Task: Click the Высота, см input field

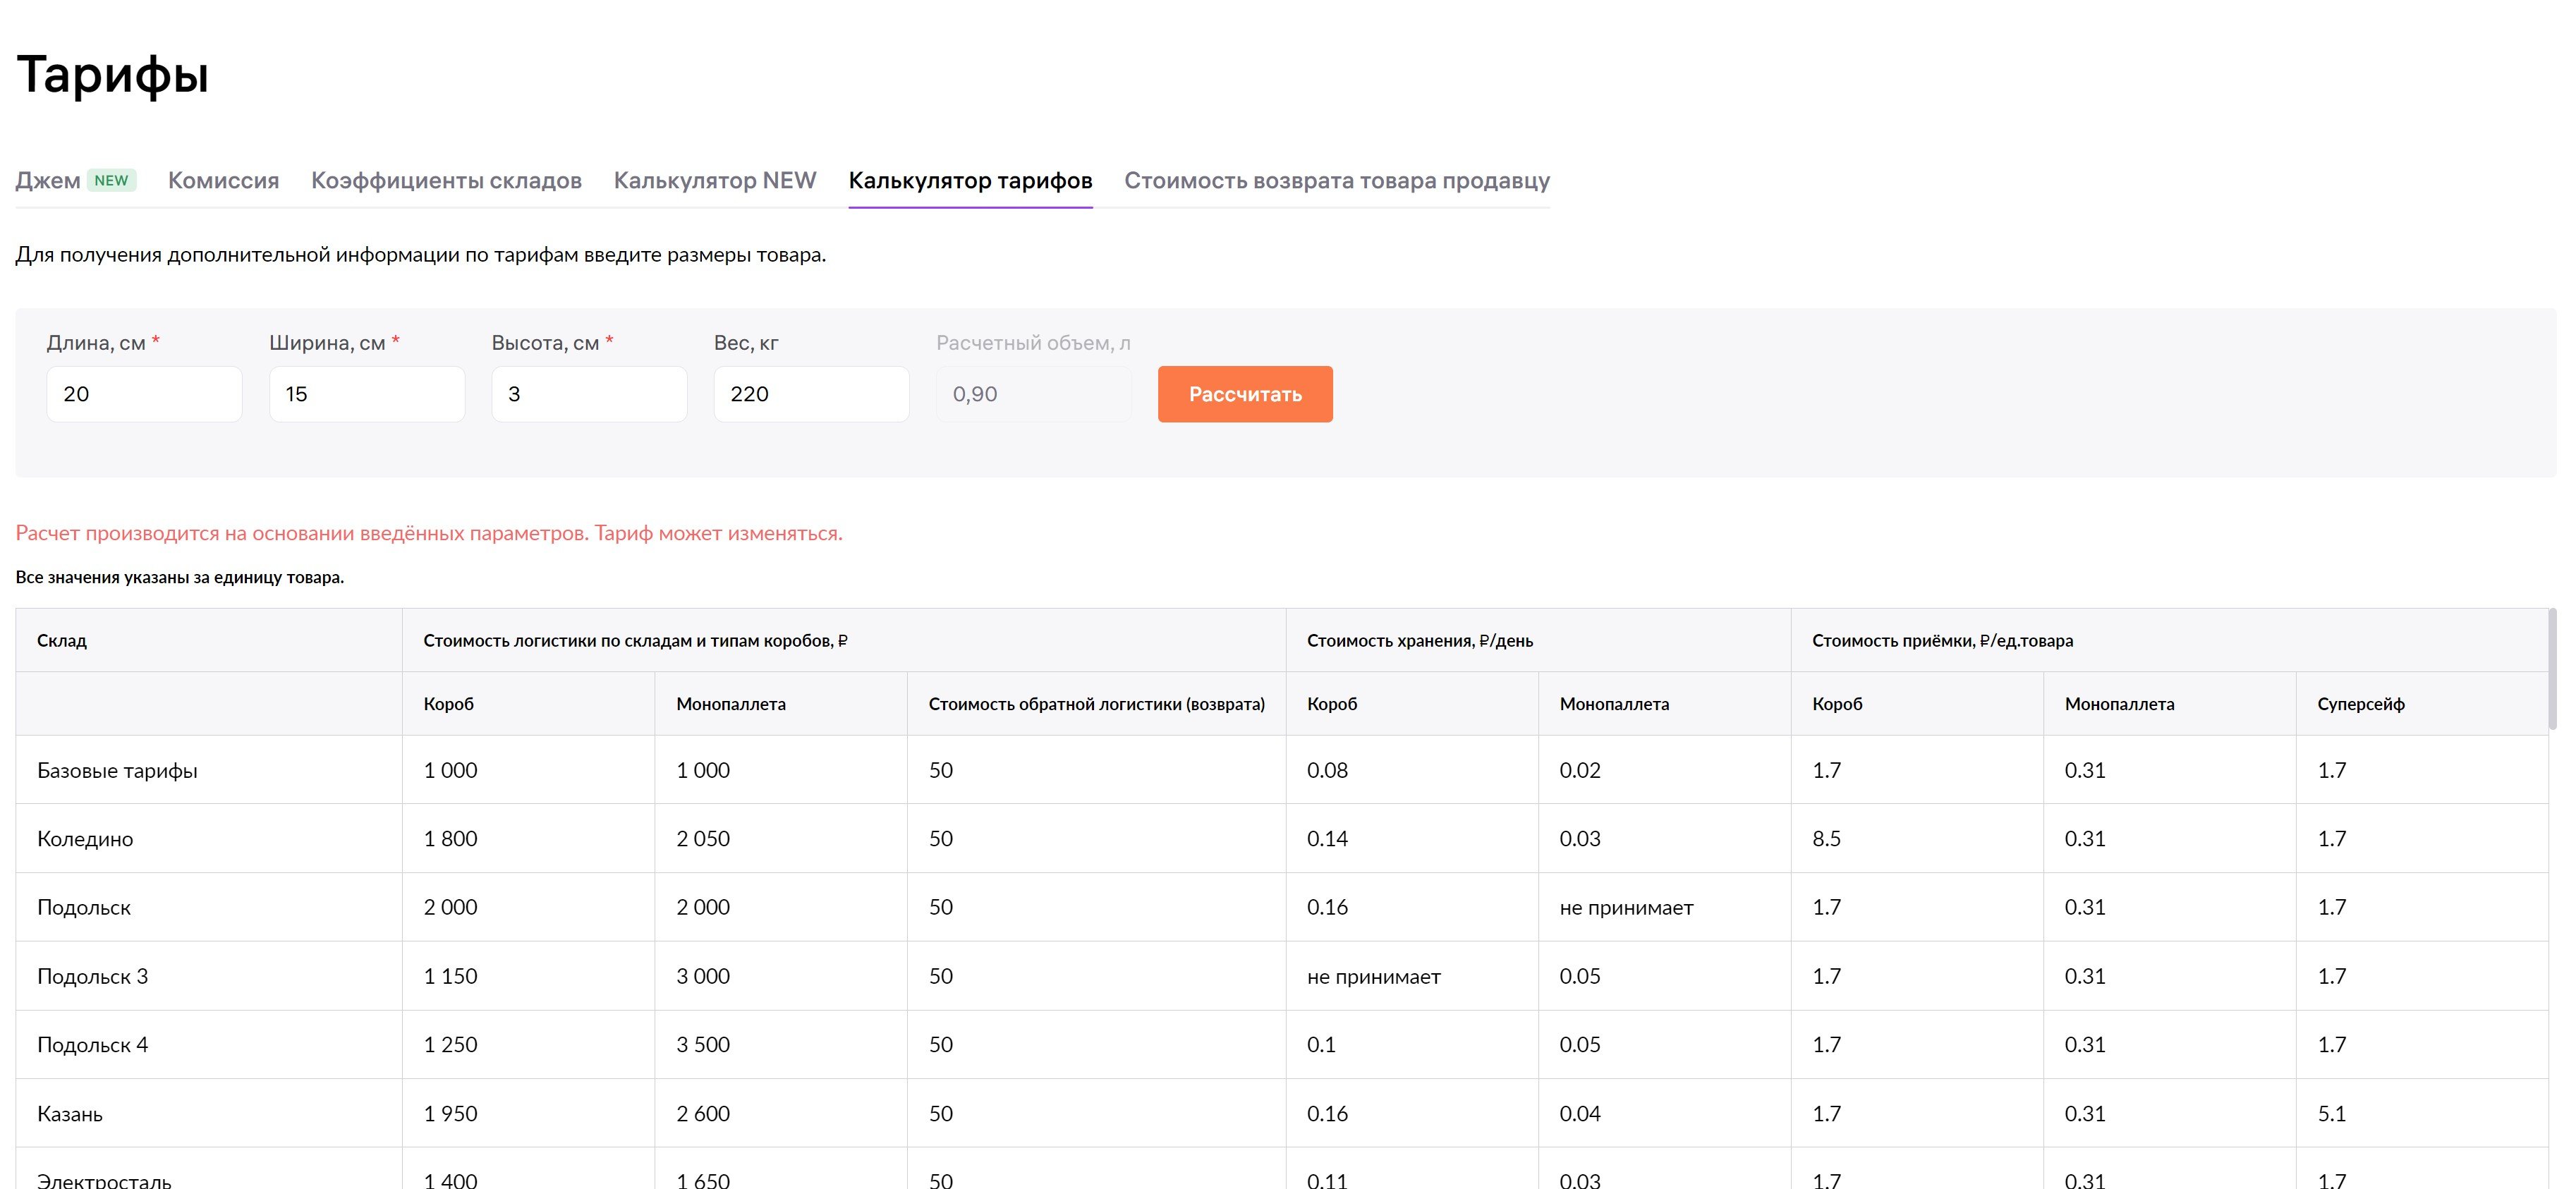Action: [x=588, y=394]
